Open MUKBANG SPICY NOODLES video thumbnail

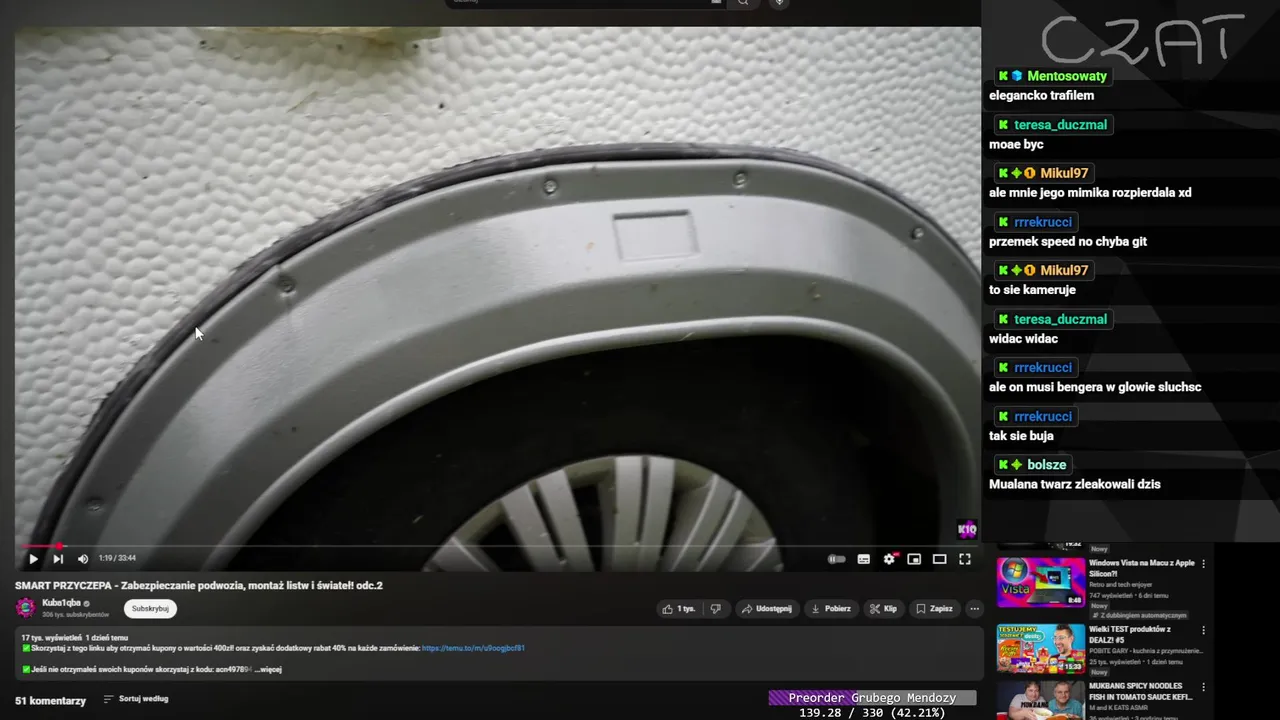(x=1040, y=700)
